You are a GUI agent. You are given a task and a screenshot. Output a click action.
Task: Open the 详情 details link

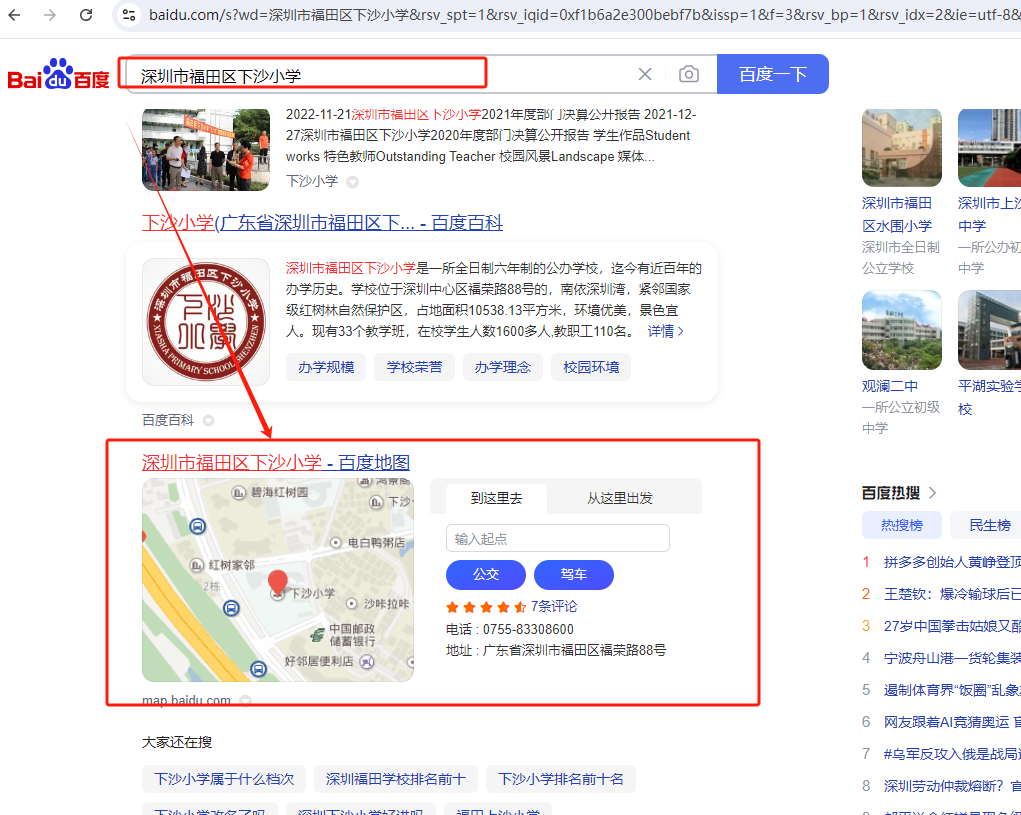click(x=665, y=331)
